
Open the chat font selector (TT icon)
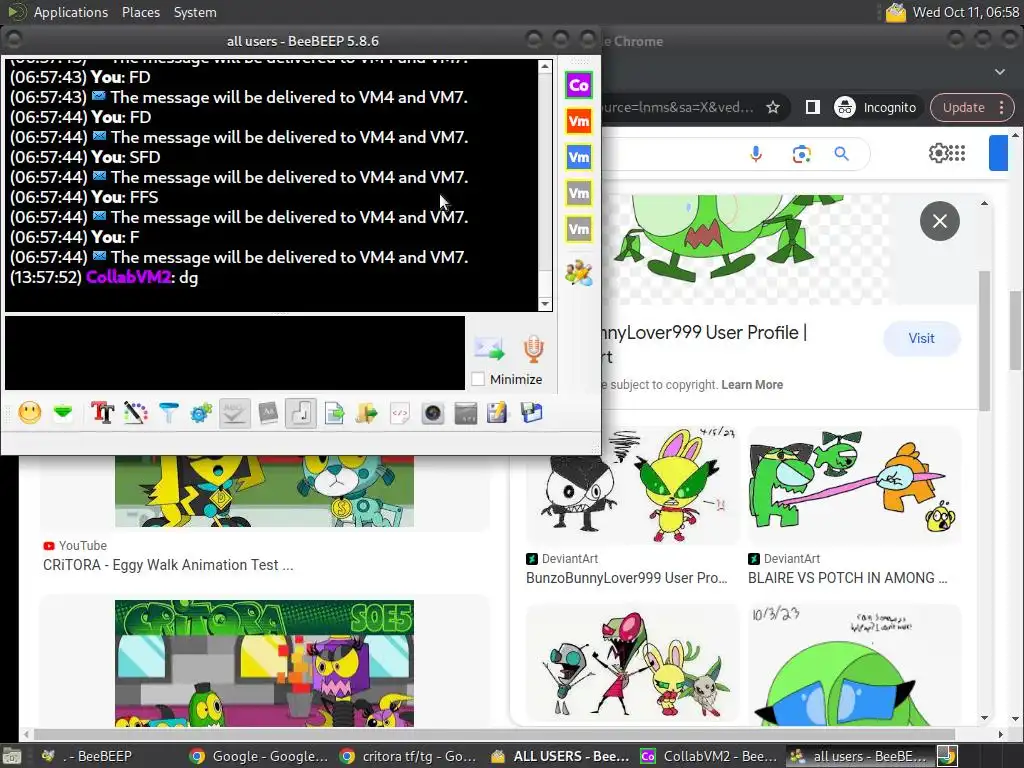point(103,413)
